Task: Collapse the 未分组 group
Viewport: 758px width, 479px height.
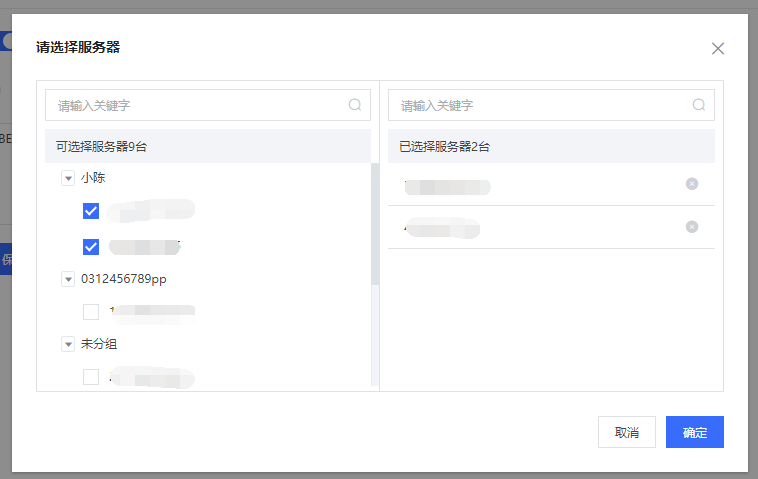Action: 68,345
